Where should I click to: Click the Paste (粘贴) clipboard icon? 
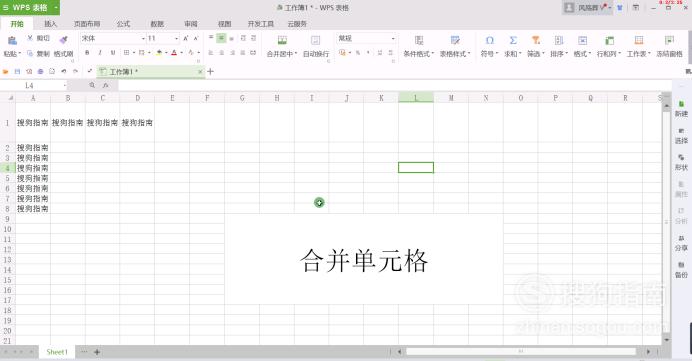click(x=12, y=41)
